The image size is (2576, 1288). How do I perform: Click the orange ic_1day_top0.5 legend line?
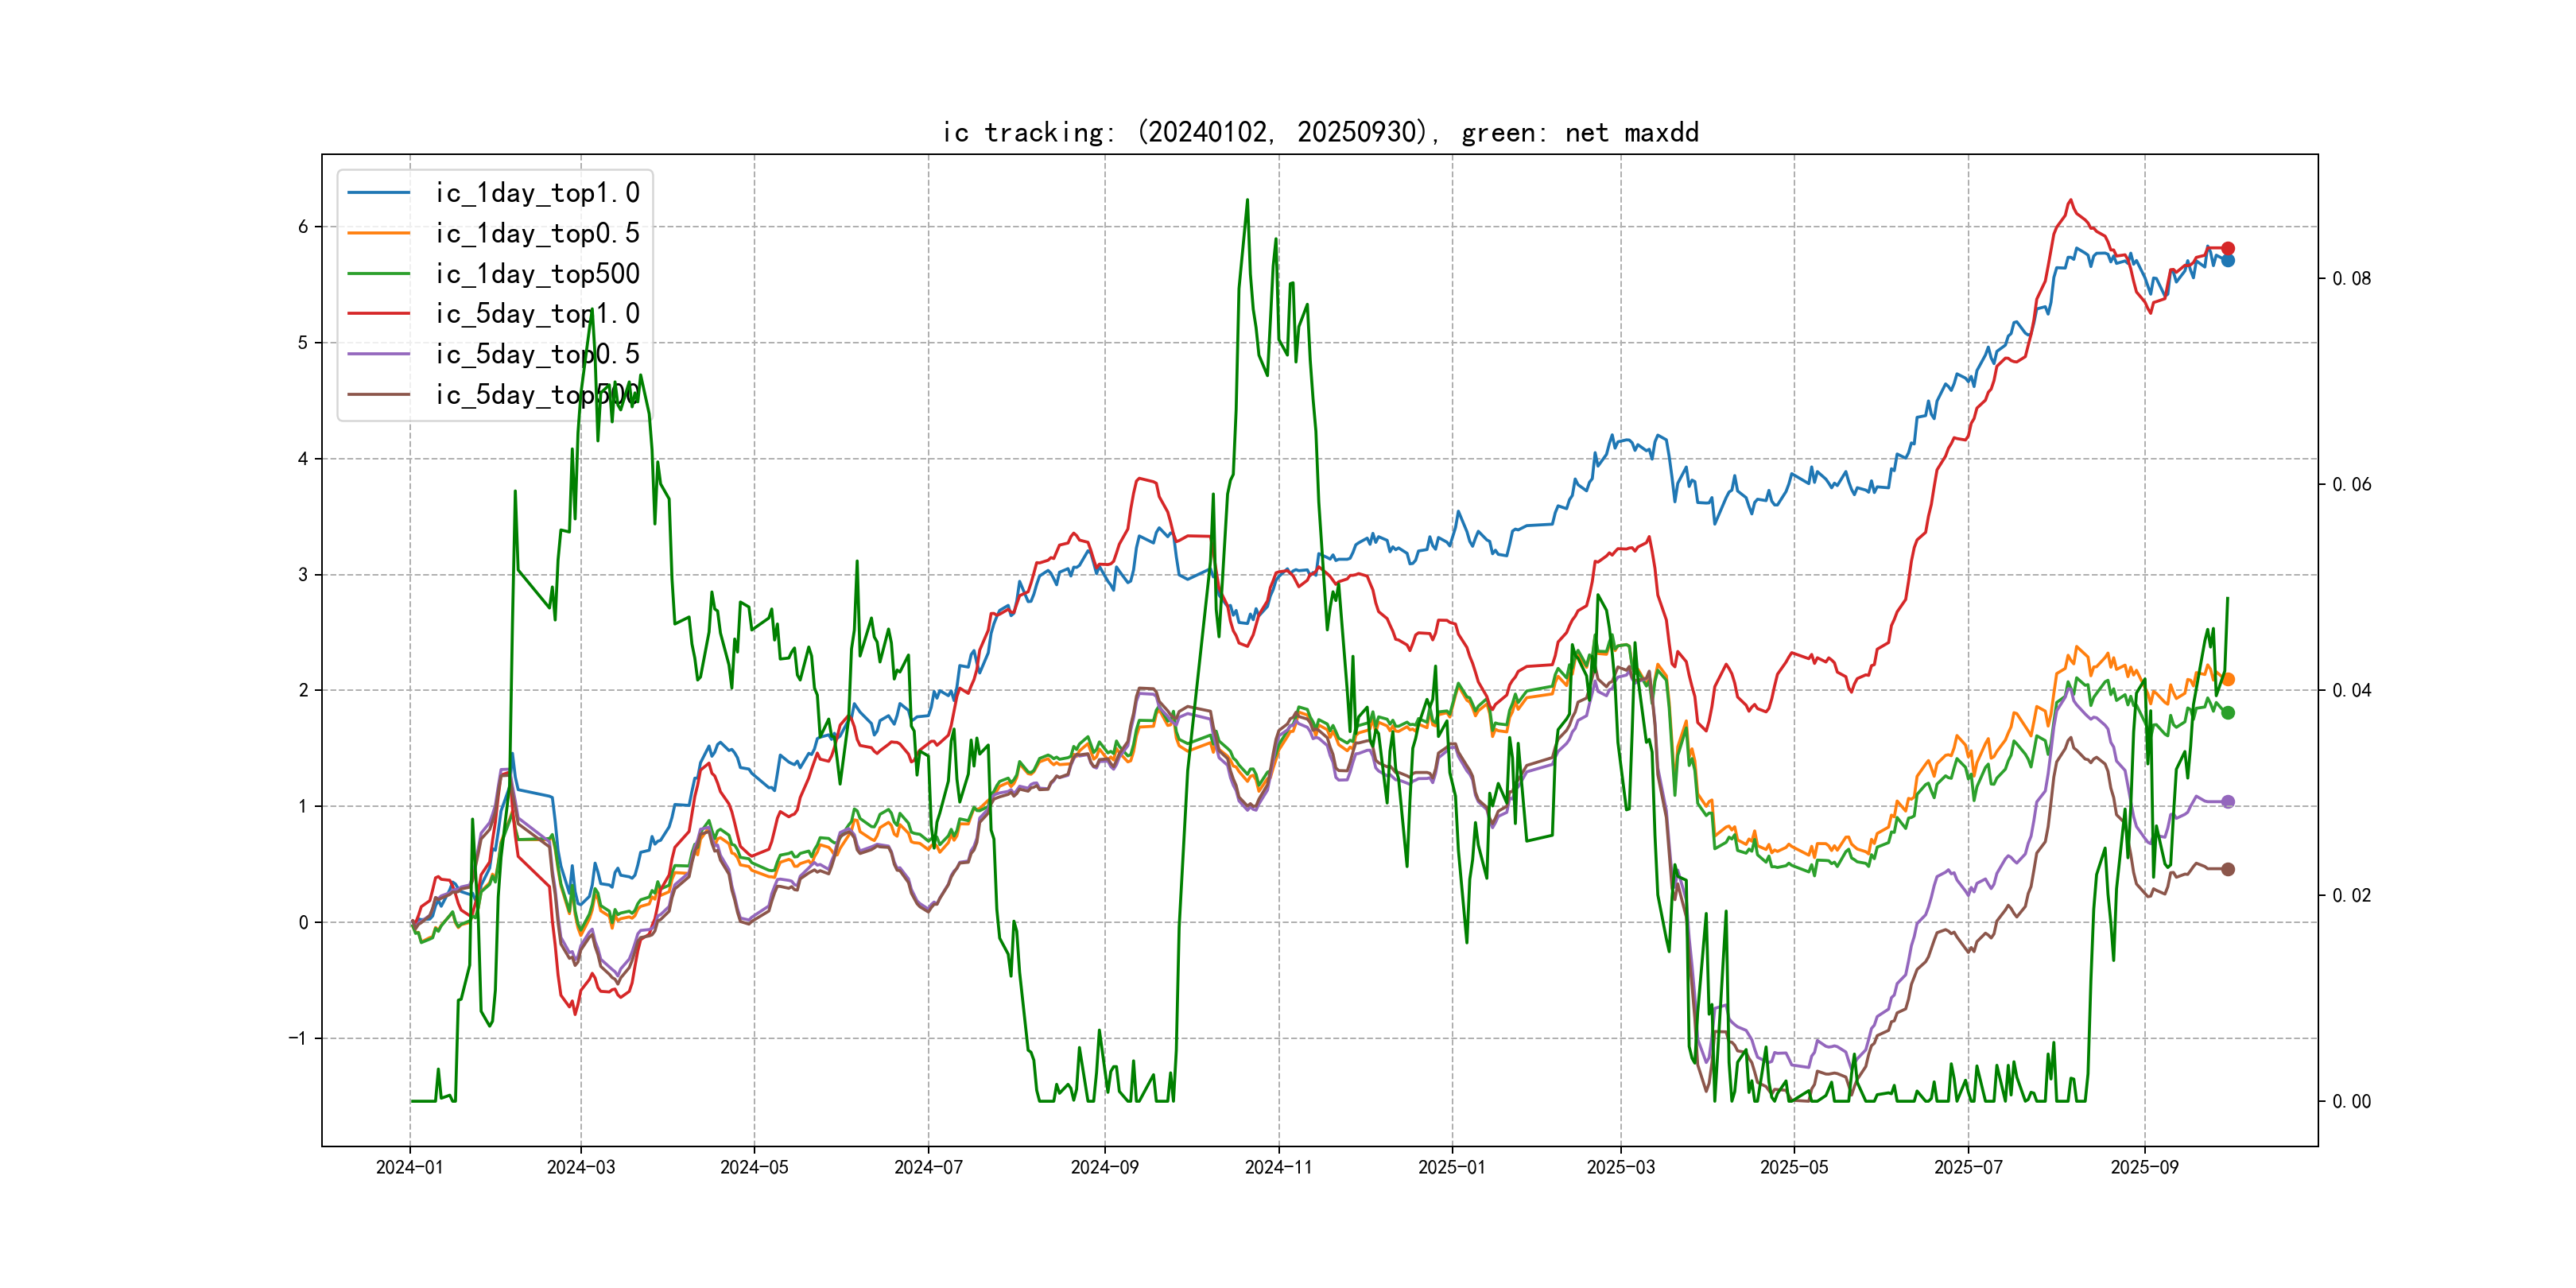pyautogui.click(x=378, y=233)
